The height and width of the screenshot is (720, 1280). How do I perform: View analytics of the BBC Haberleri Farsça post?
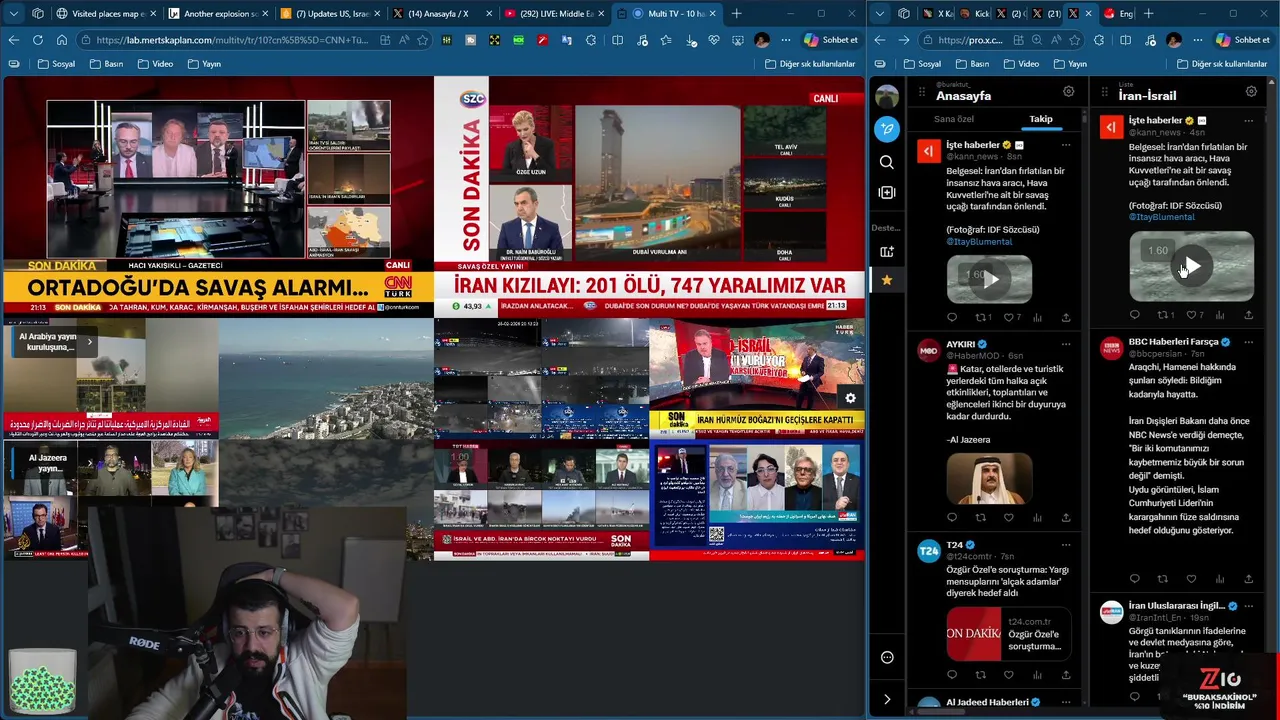(1220, 579)
